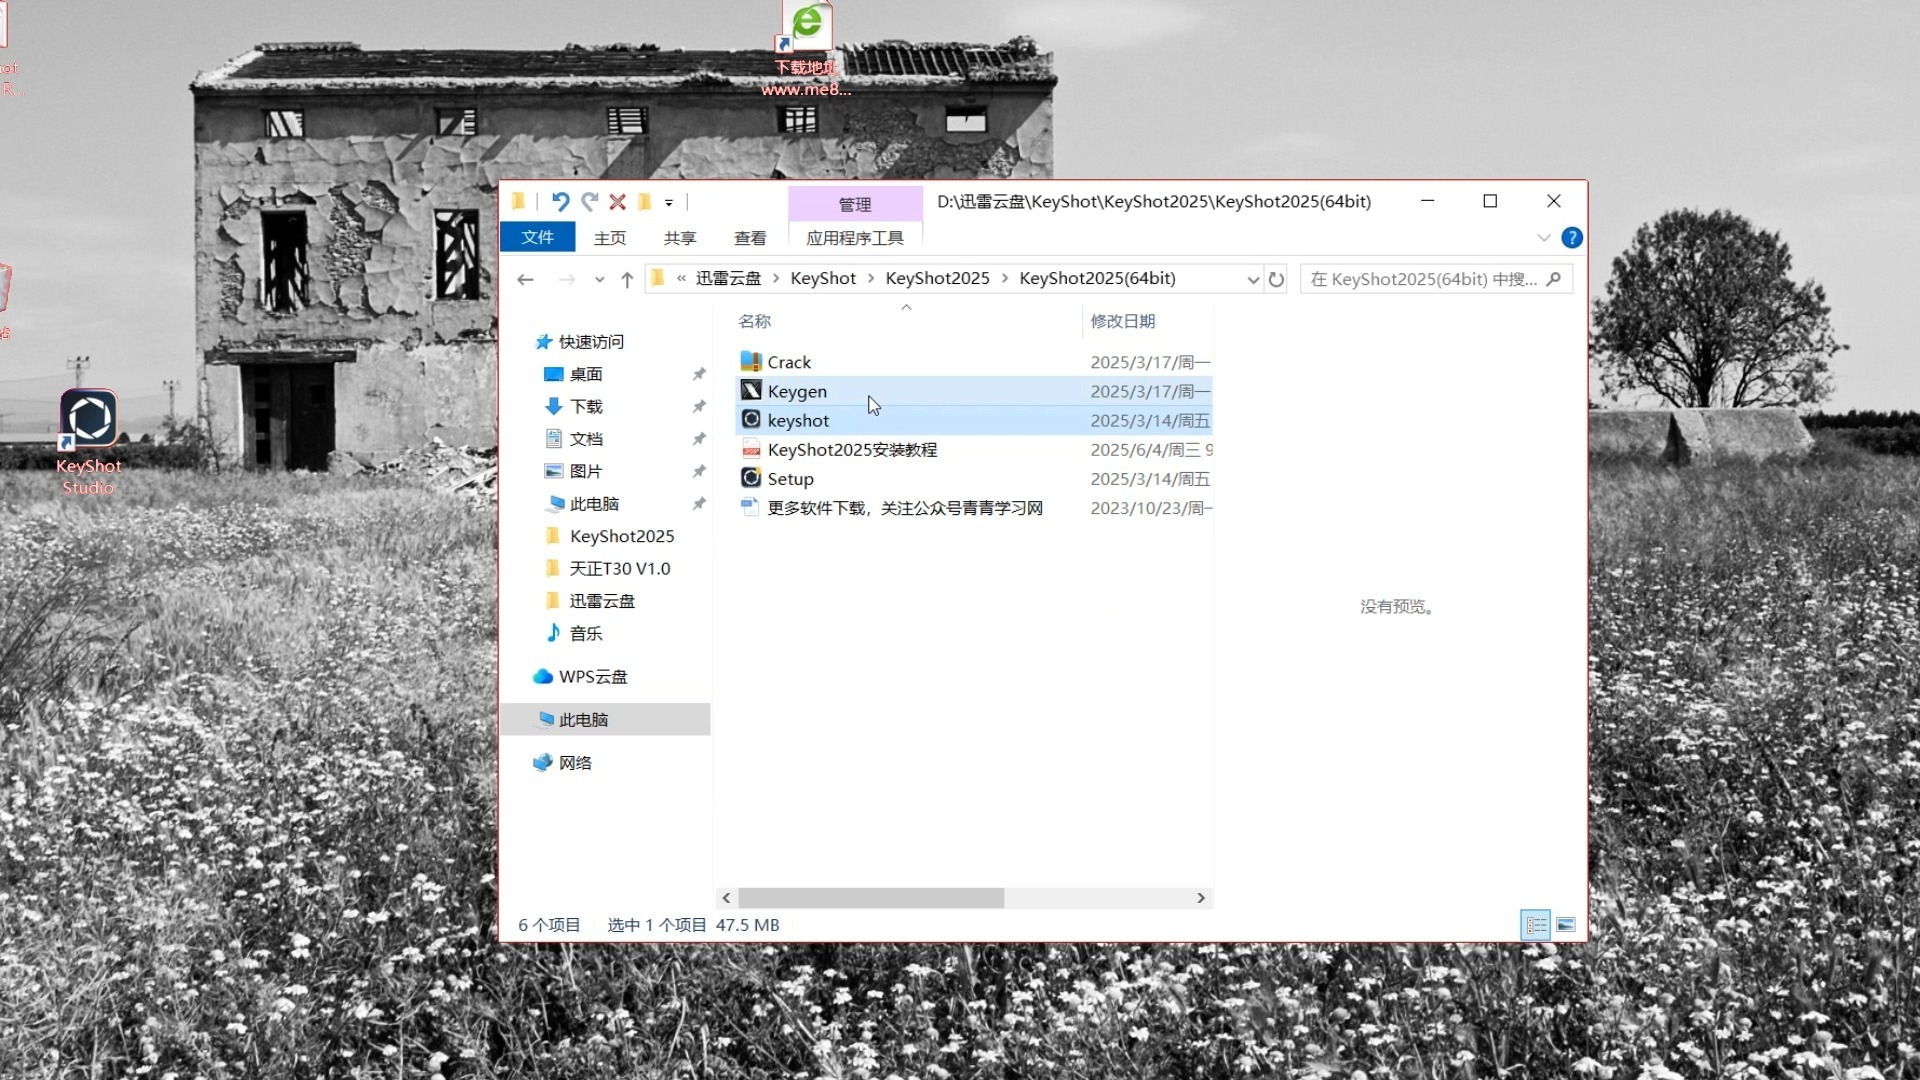Click KeyShot2025(64bit) in the address breadcrumb
The image size is (1920, 1080).
click(1097, 279)
